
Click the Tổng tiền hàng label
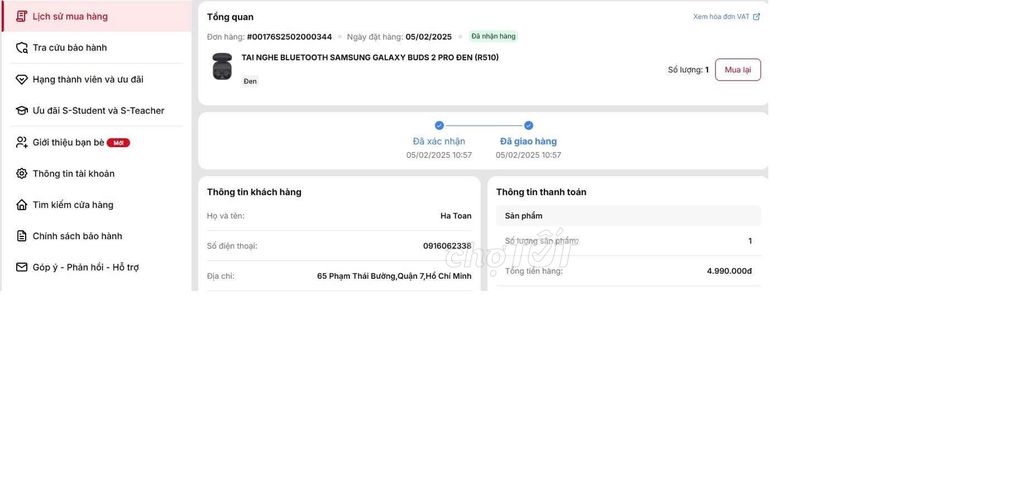534,271
